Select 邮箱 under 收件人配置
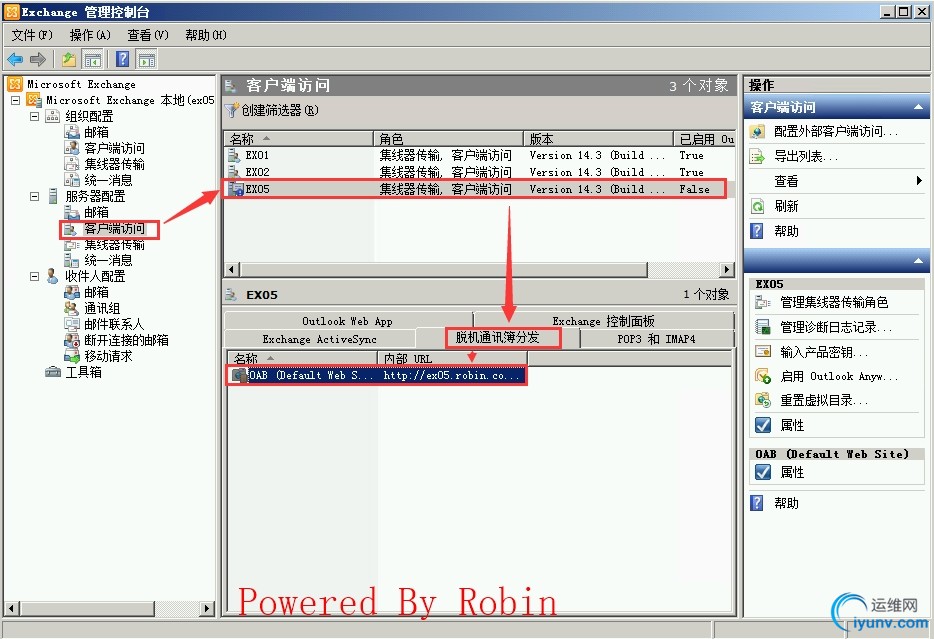 (x=96, y=292)
